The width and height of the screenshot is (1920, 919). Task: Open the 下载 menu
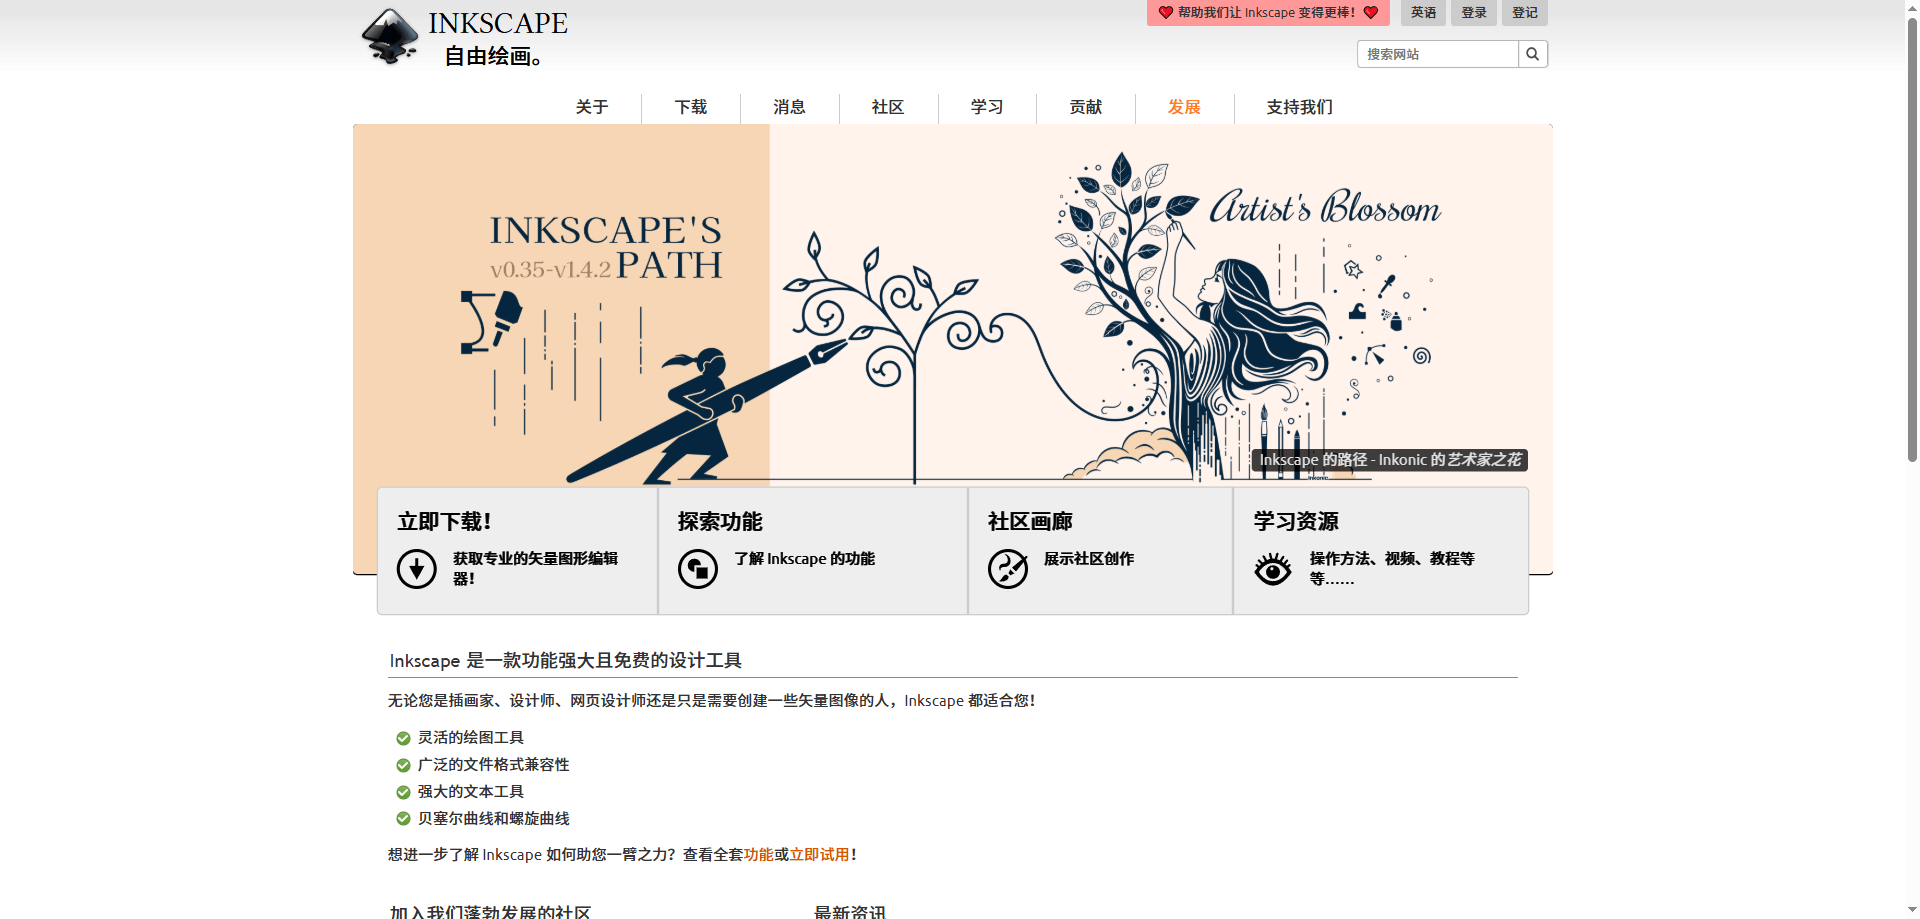691,107
